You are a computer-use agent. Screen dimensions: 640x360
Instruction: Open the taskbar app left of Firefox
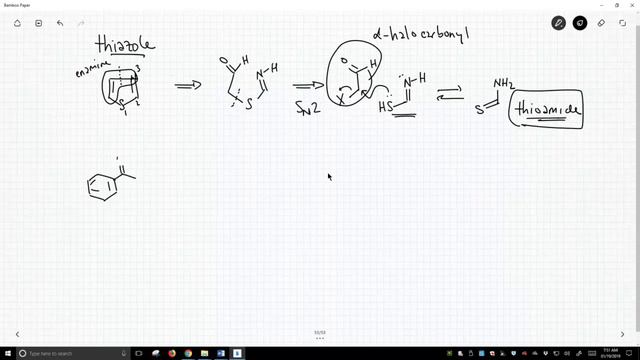tap(156, 353)
